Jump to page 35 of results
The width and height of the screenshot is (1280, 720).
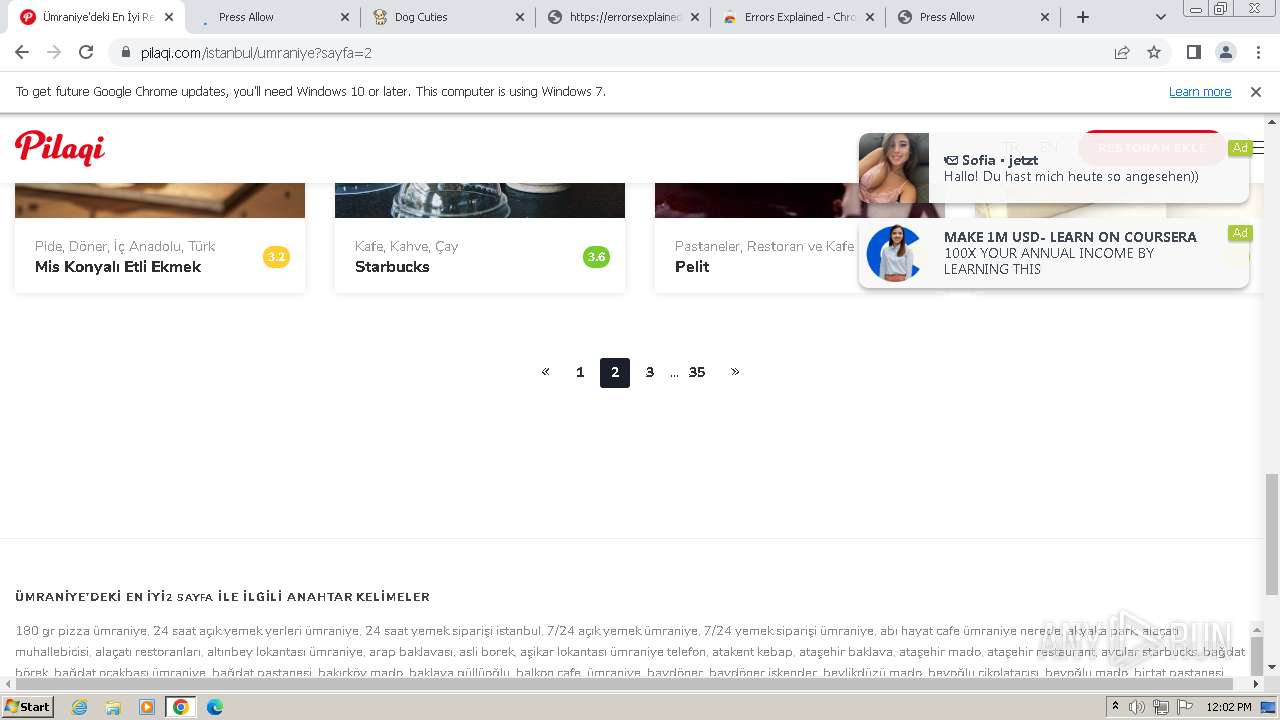697,372
